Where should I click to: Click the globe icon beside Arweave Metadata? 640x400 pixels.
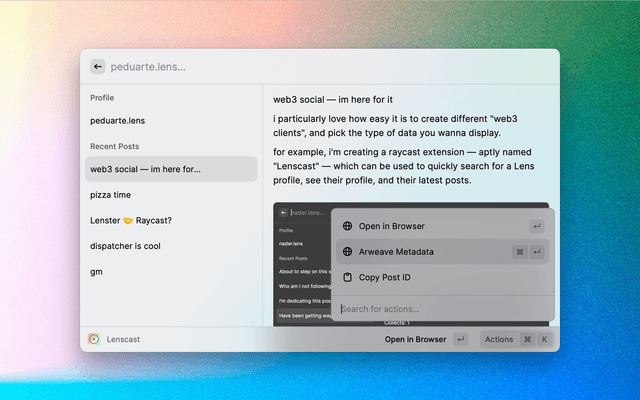[x=347, y=252]
